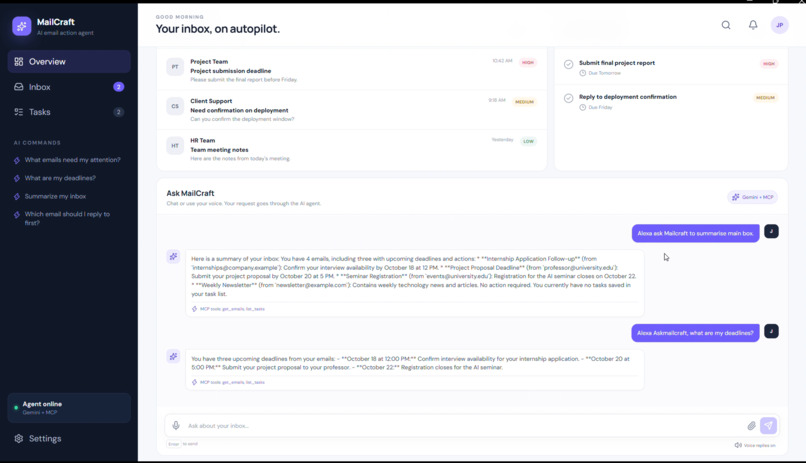Open the JP profile avatar
Screen dimensions: 806x463
tap(779, 25)
